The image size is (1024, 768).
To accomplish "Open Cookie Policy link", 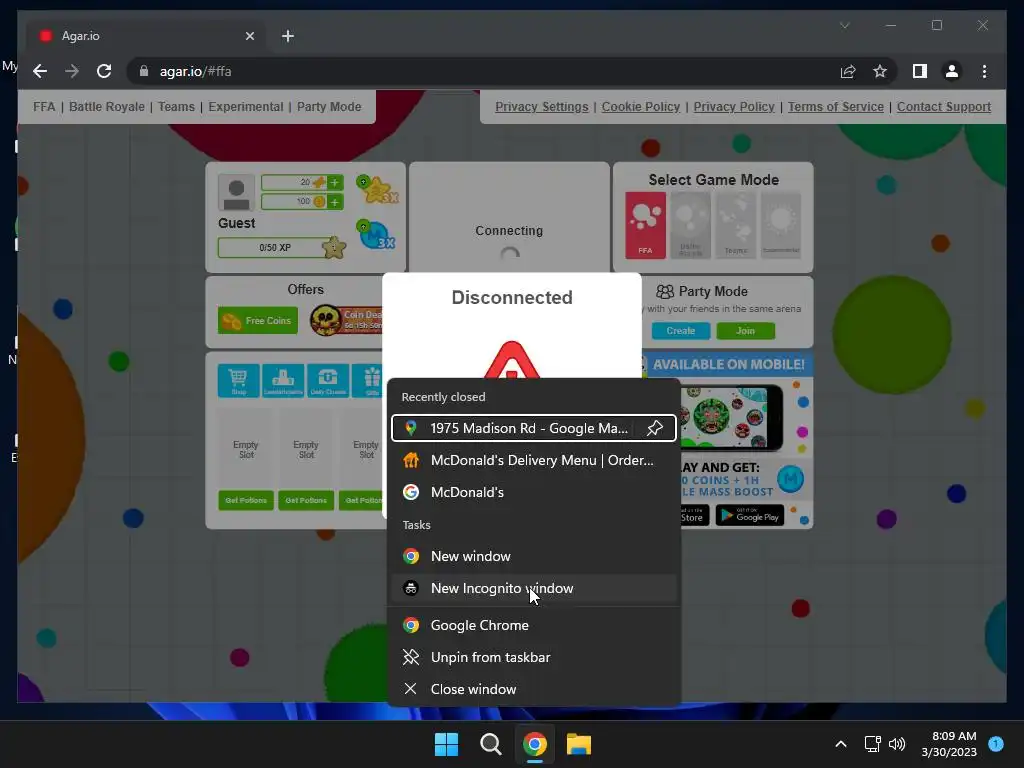I will pos(641,106).
